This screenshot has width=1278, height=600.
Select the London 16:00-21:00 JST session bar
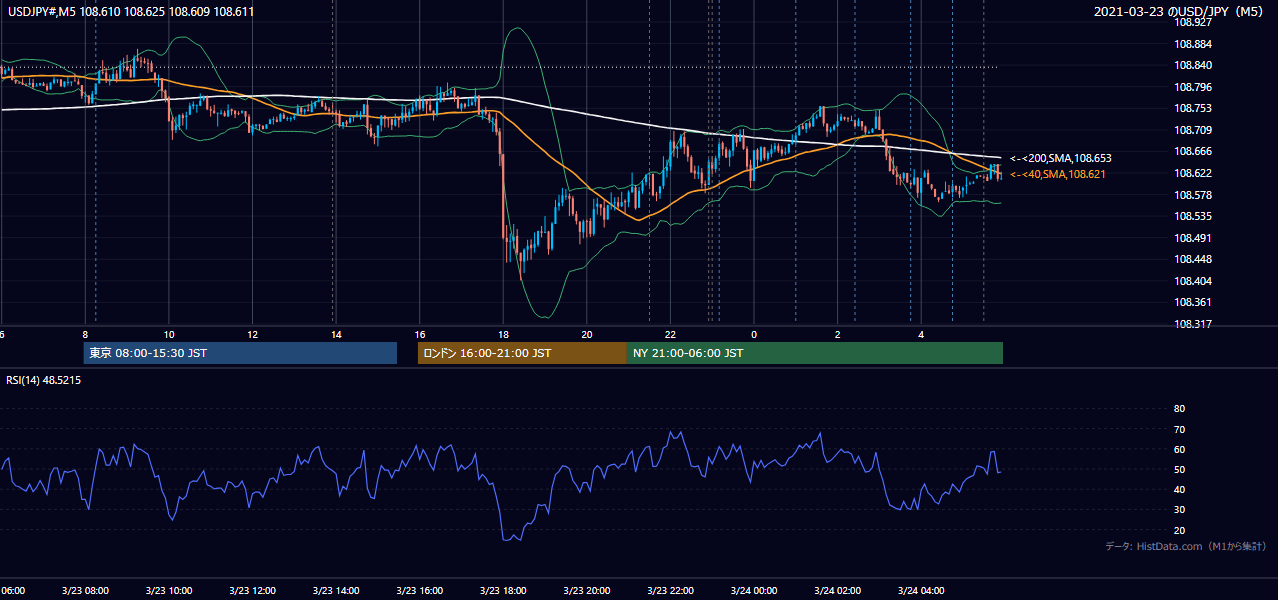pos(522,353)
